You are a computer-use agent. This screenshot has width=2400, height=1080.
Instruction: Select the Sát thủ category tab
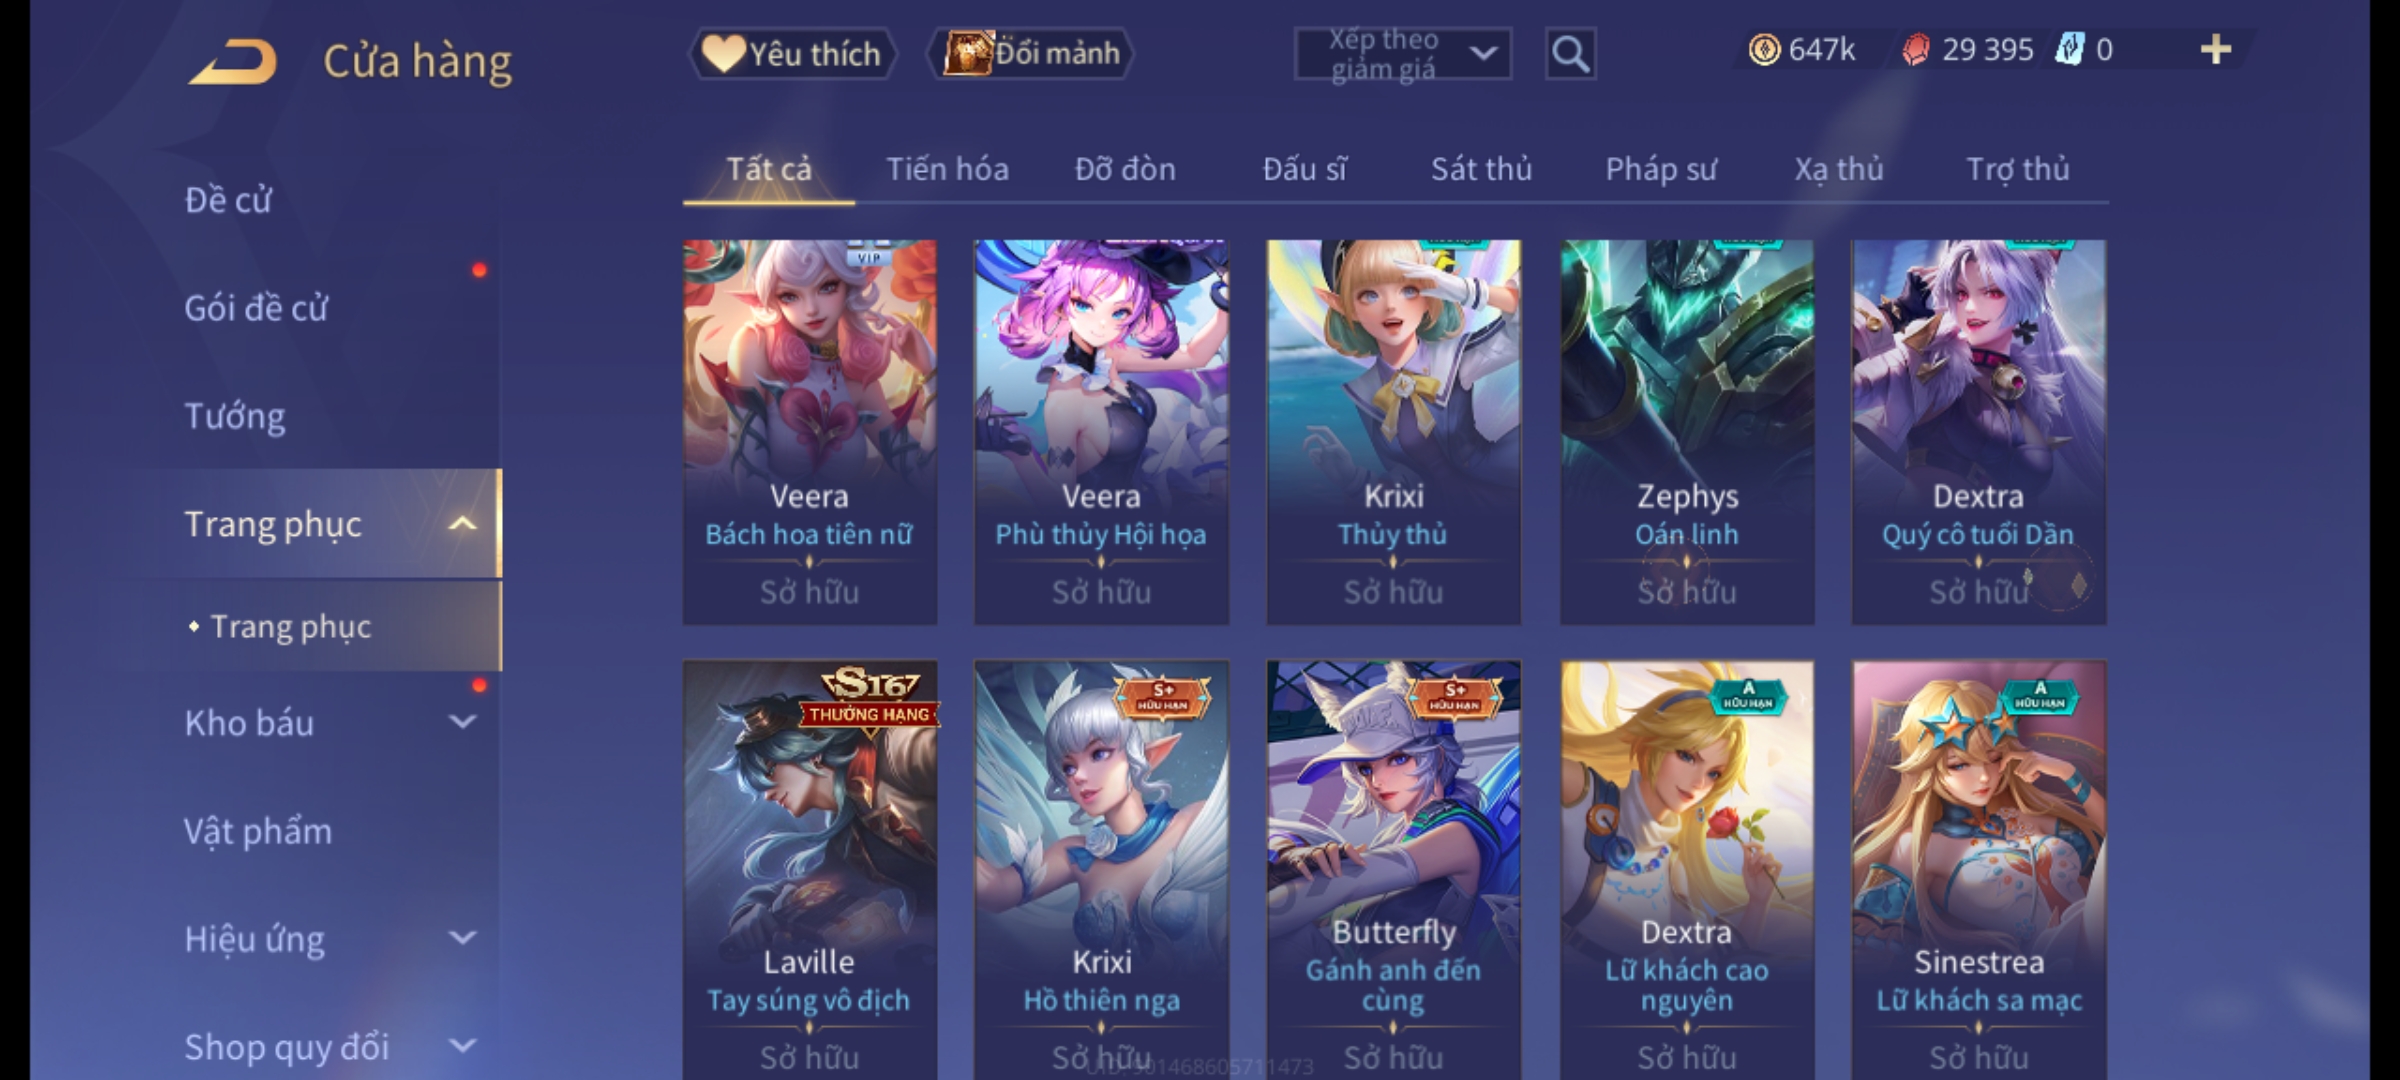point(1481,169)
